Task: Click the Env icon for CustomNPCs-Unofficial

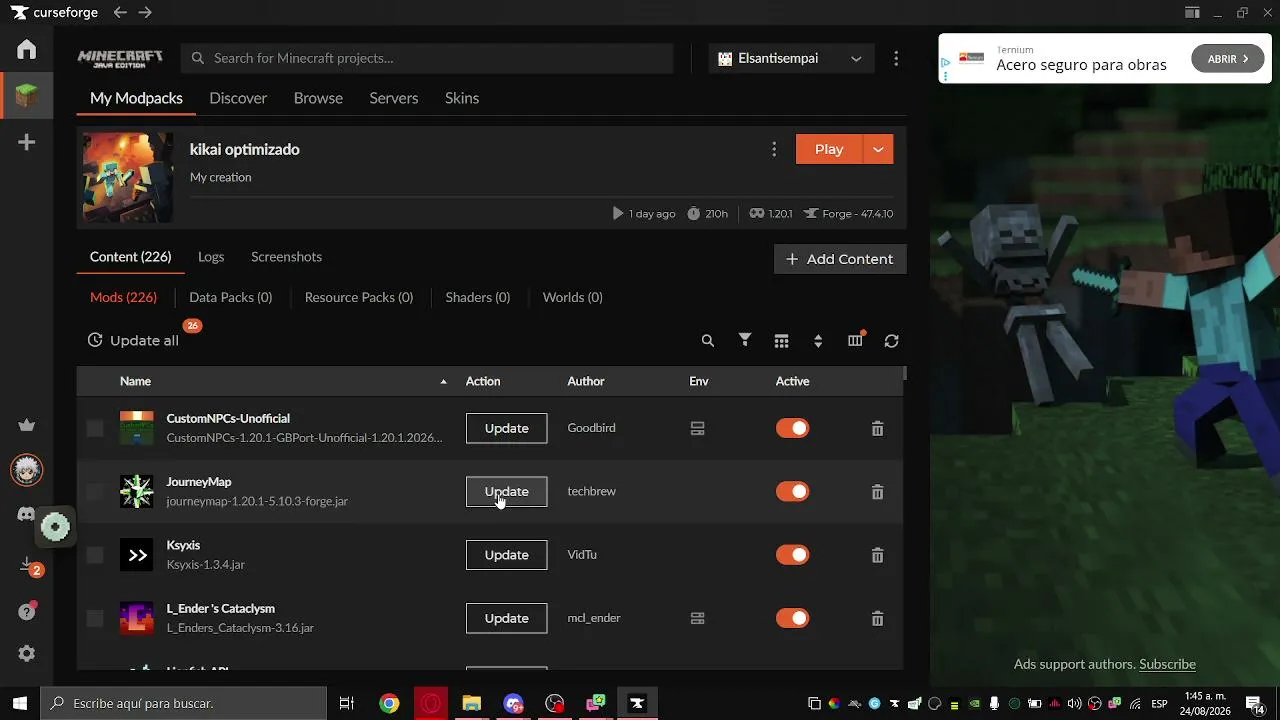Action: [698, 429]
